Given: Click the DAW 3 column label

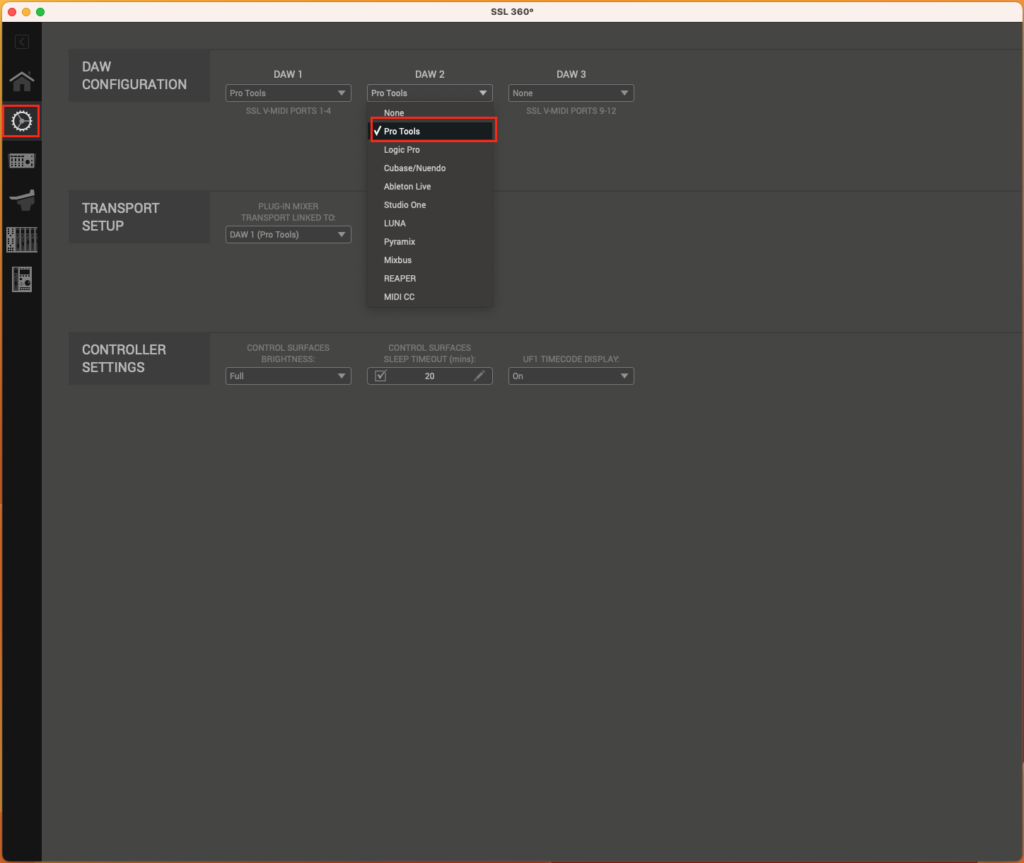Looking at the screenshot, I should [571, 74].
